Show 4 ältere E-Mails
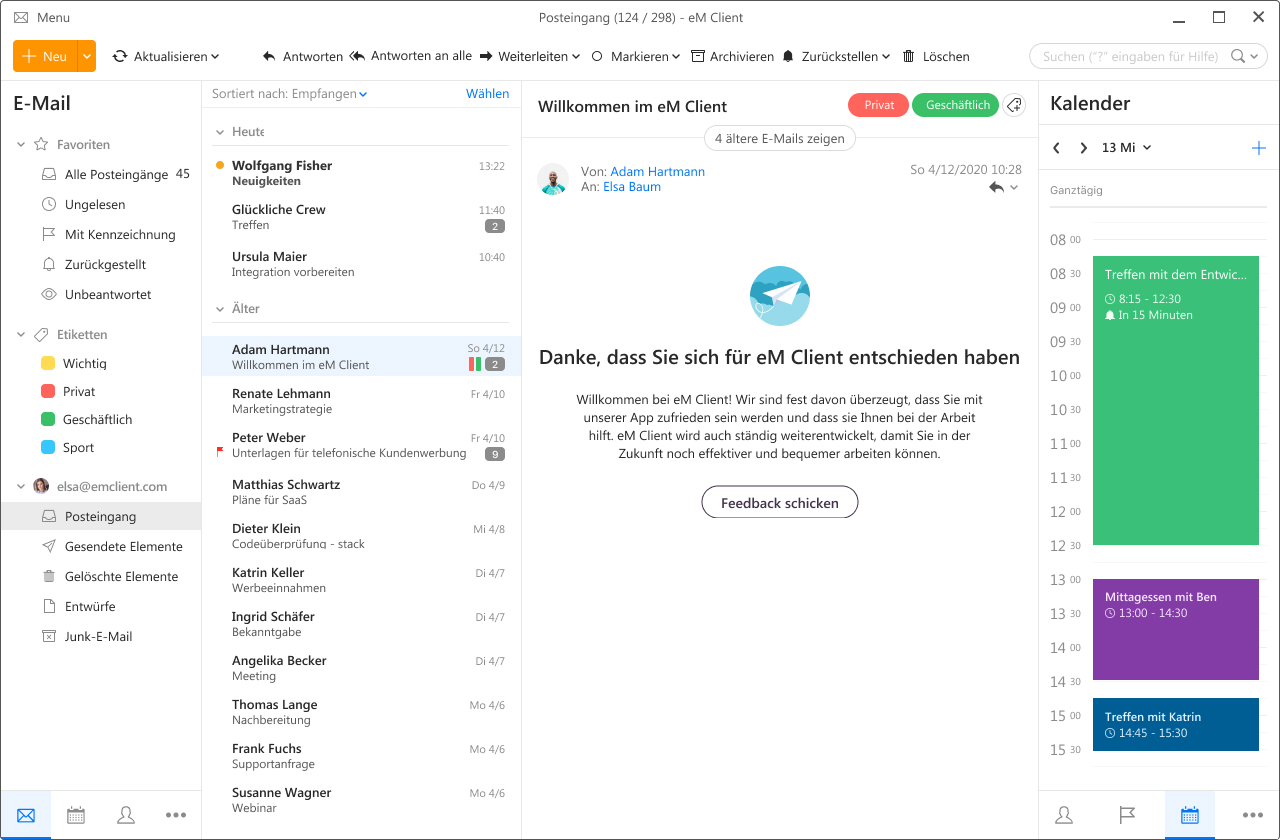Image resolution: width=1280 pixels, height=840 pixels. pyautogui.click(x=780, y=139)
